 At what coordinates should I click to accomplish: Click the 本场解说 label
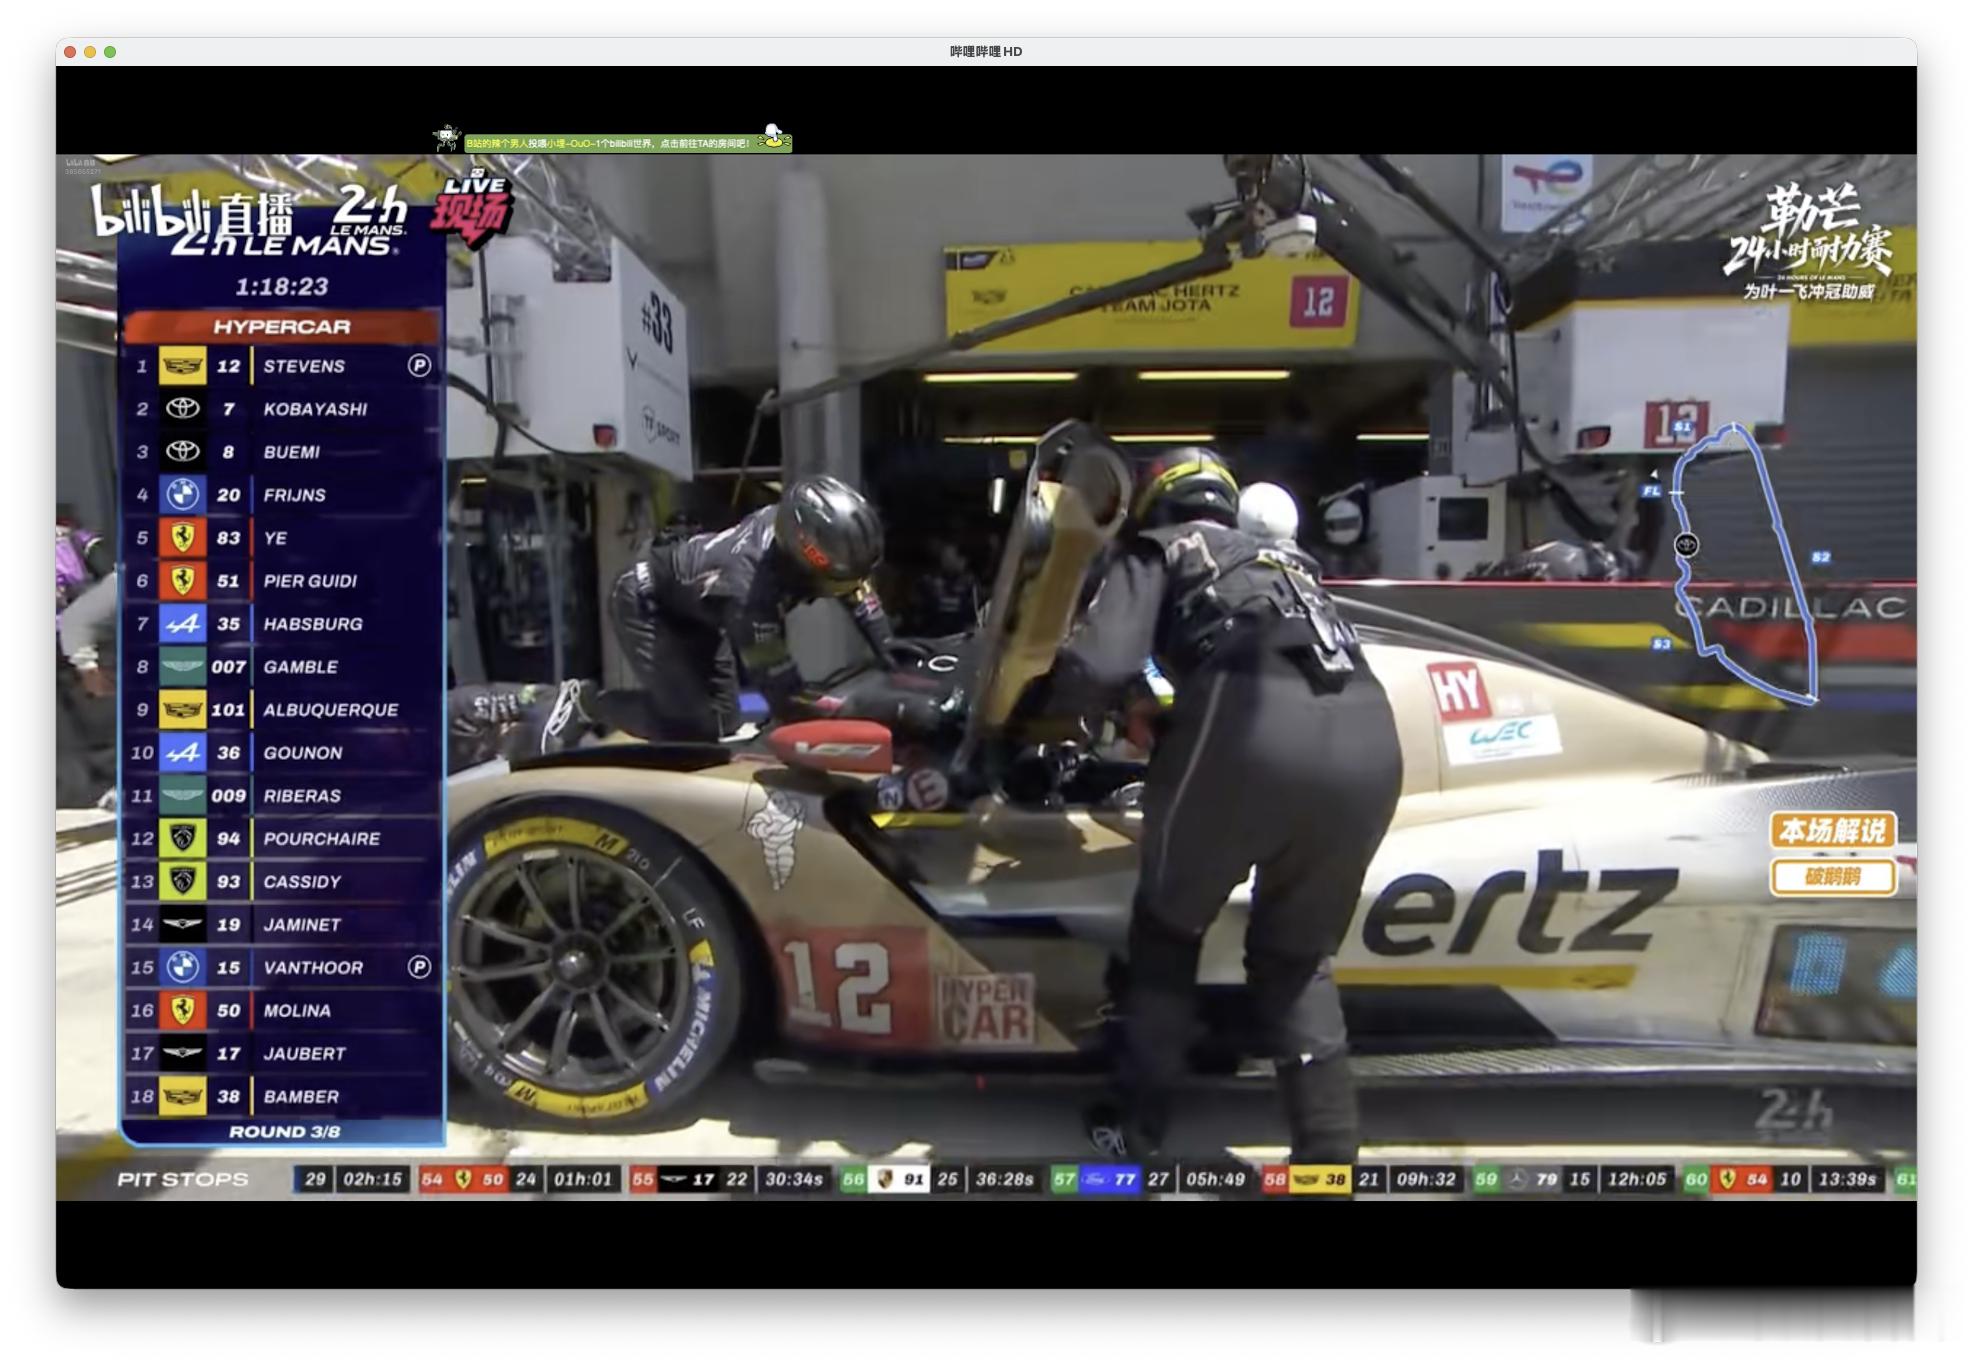click(1833, 830)
